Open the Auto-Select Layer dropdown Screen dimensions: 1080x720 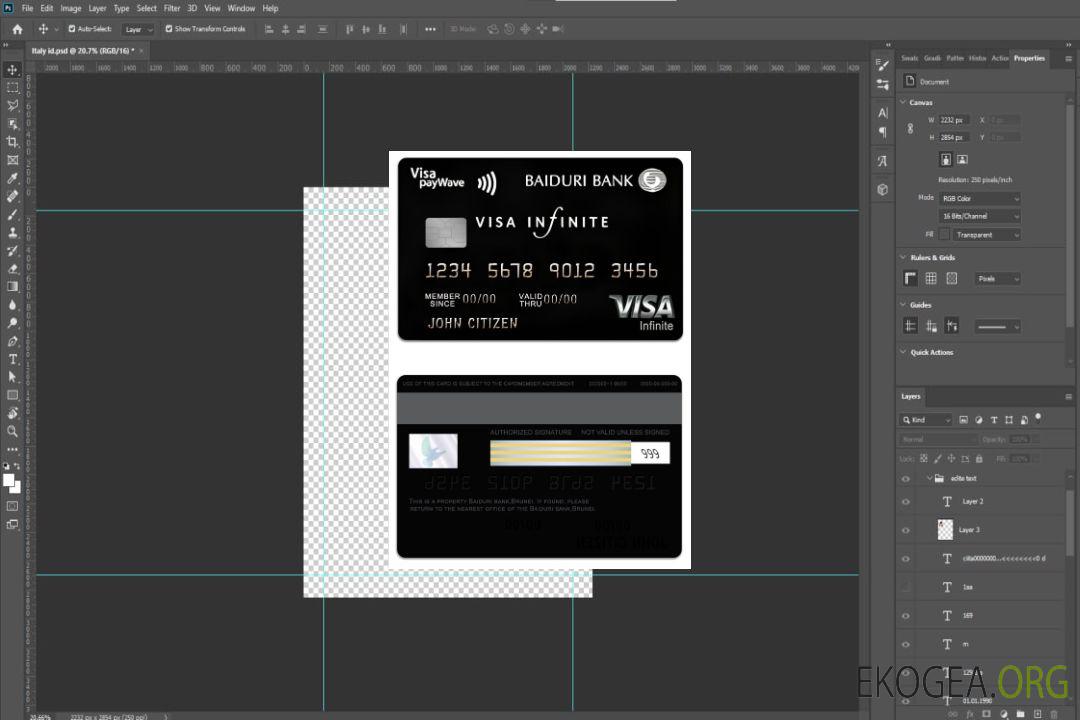coord(138,30)
